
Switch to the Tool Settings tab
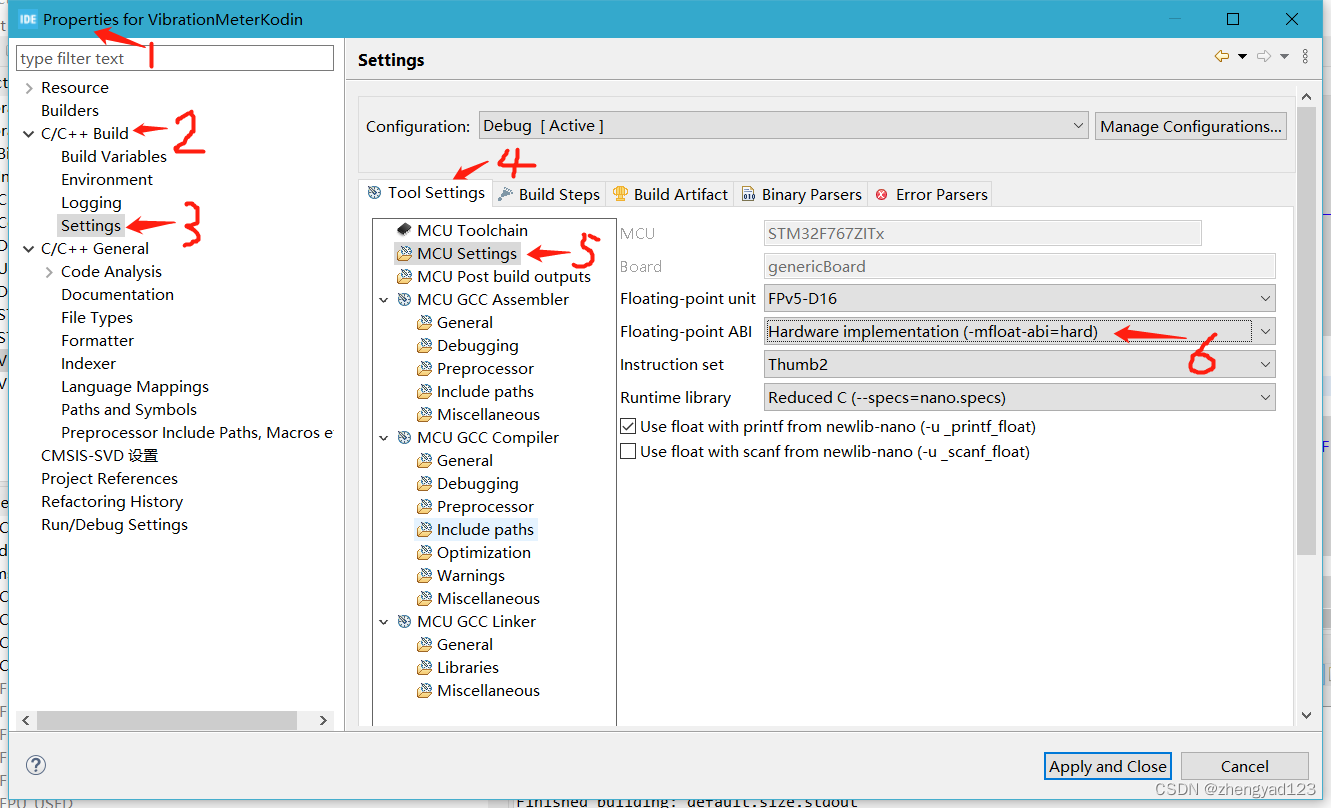(x=426, y=193)
